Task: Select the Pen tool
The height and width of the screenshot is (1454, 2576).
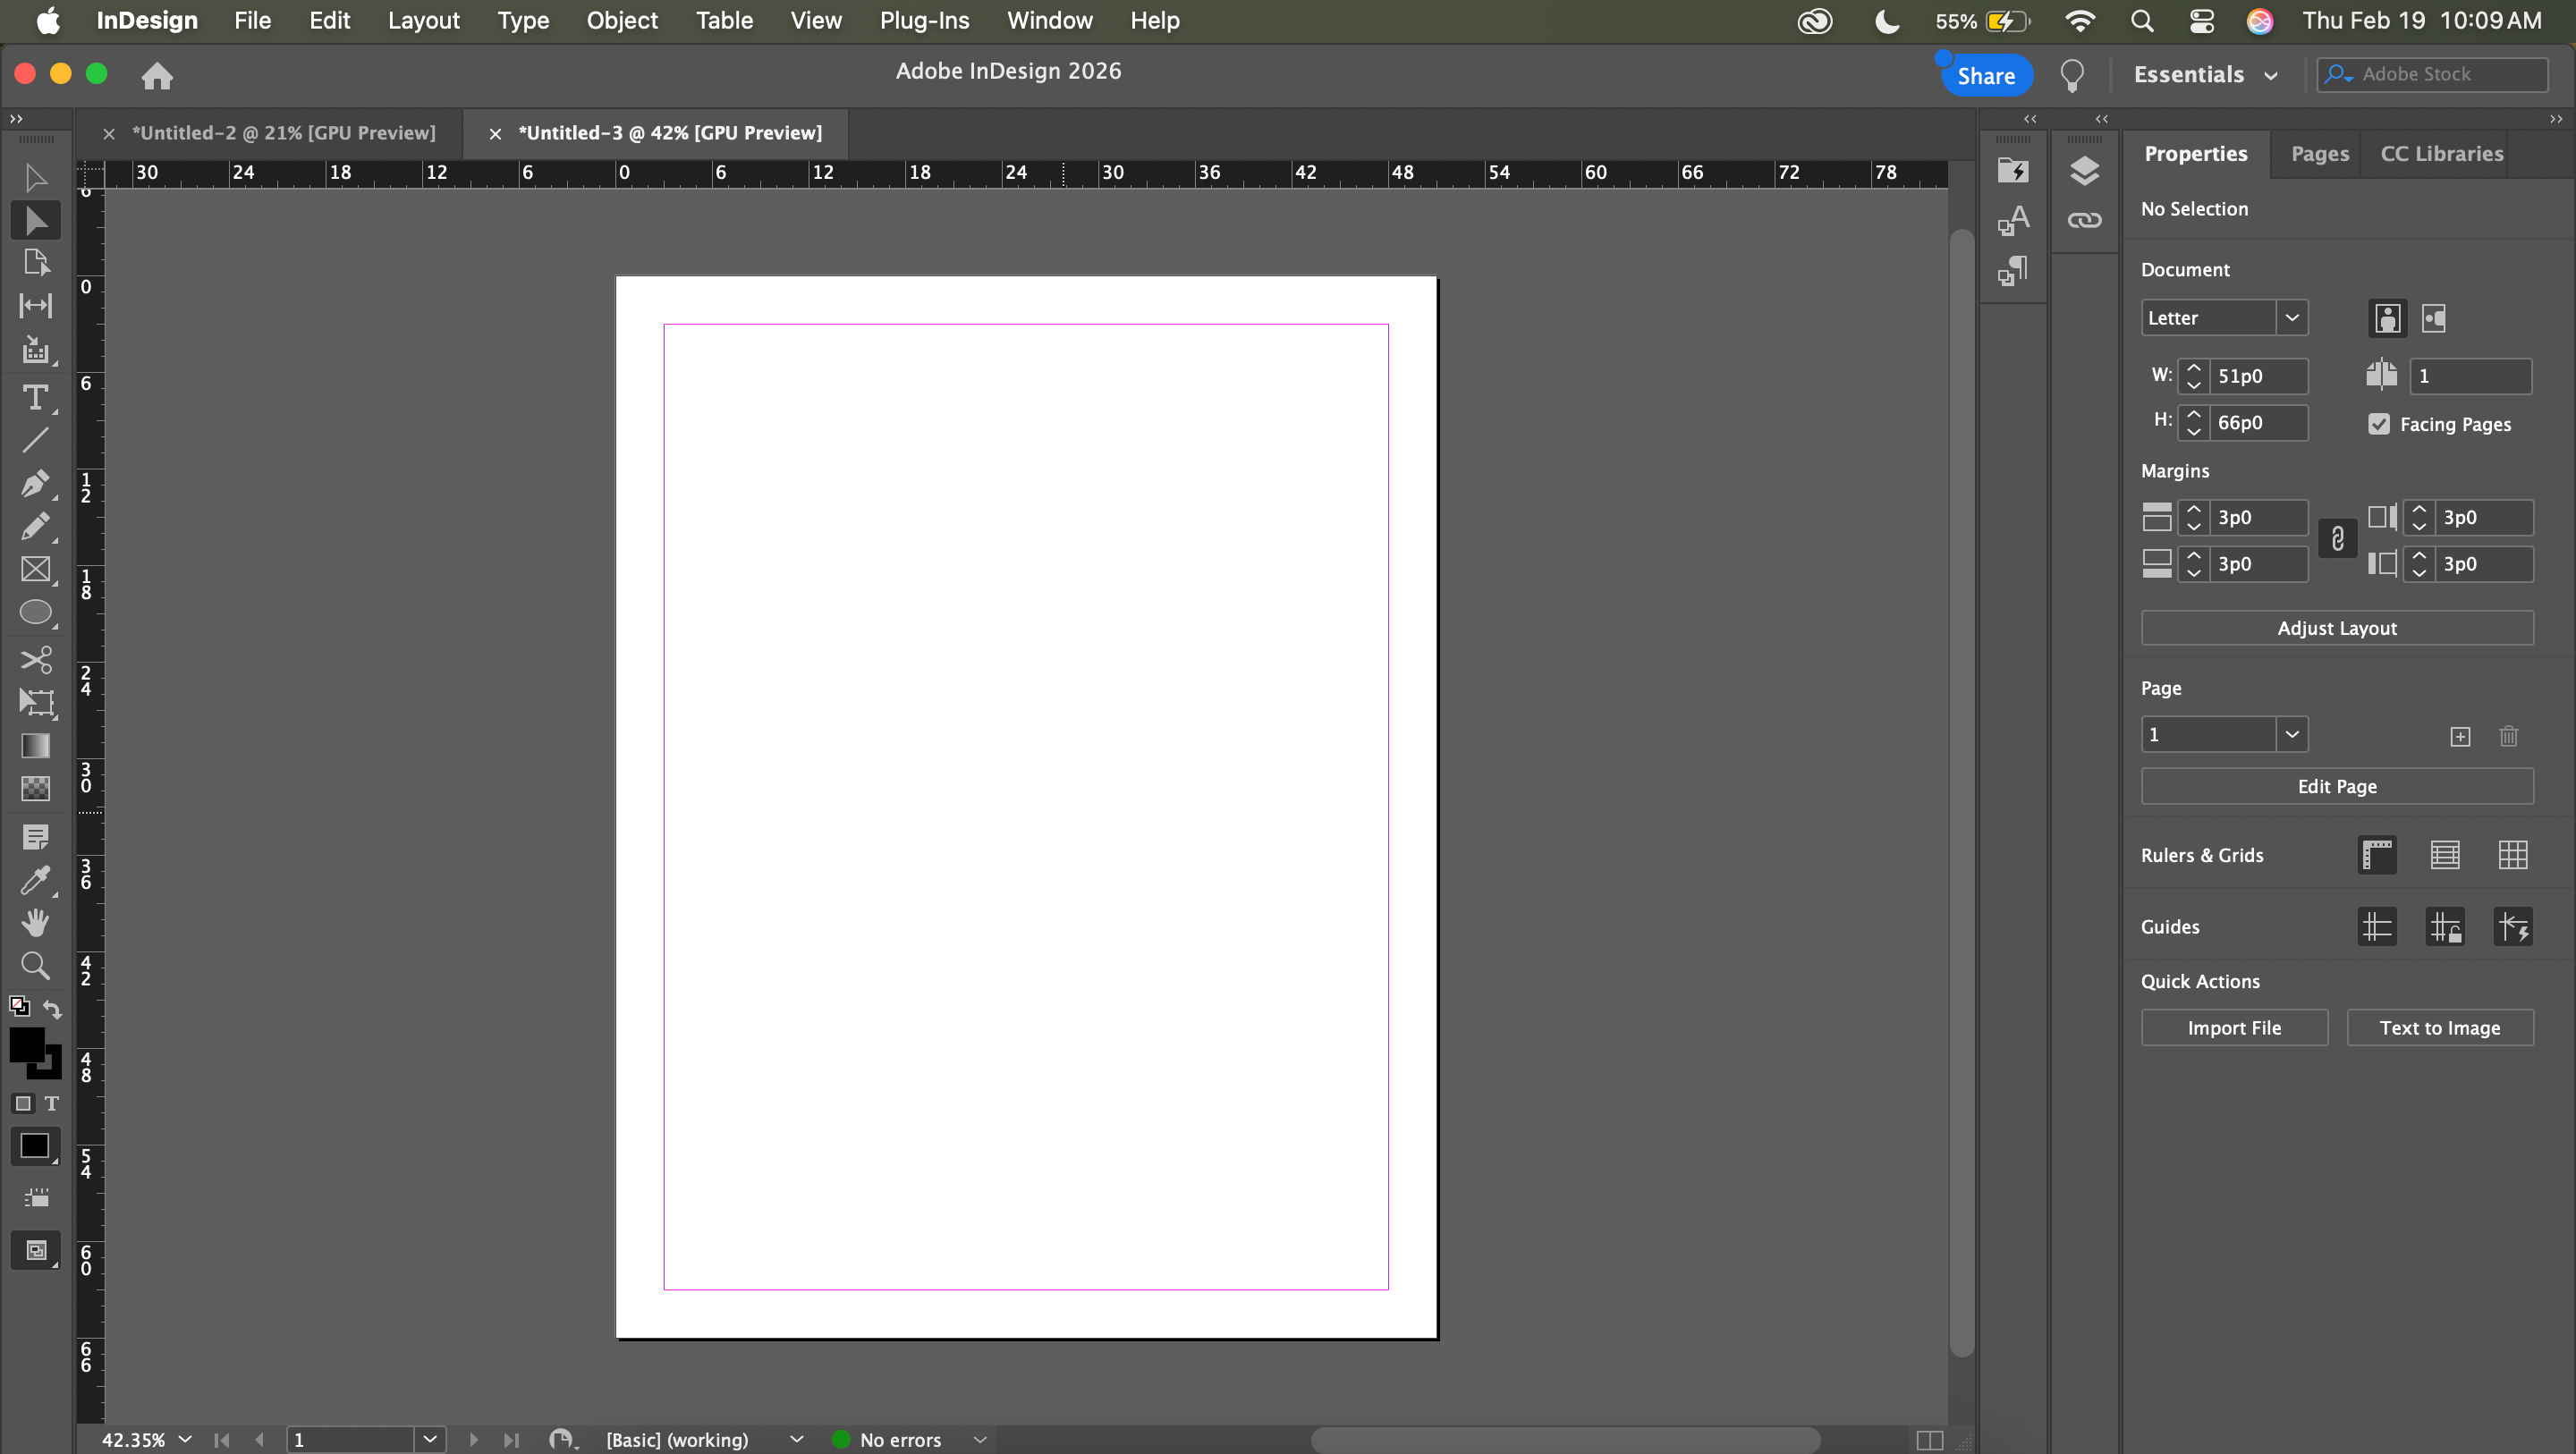Action: click(x=35, y=483)
